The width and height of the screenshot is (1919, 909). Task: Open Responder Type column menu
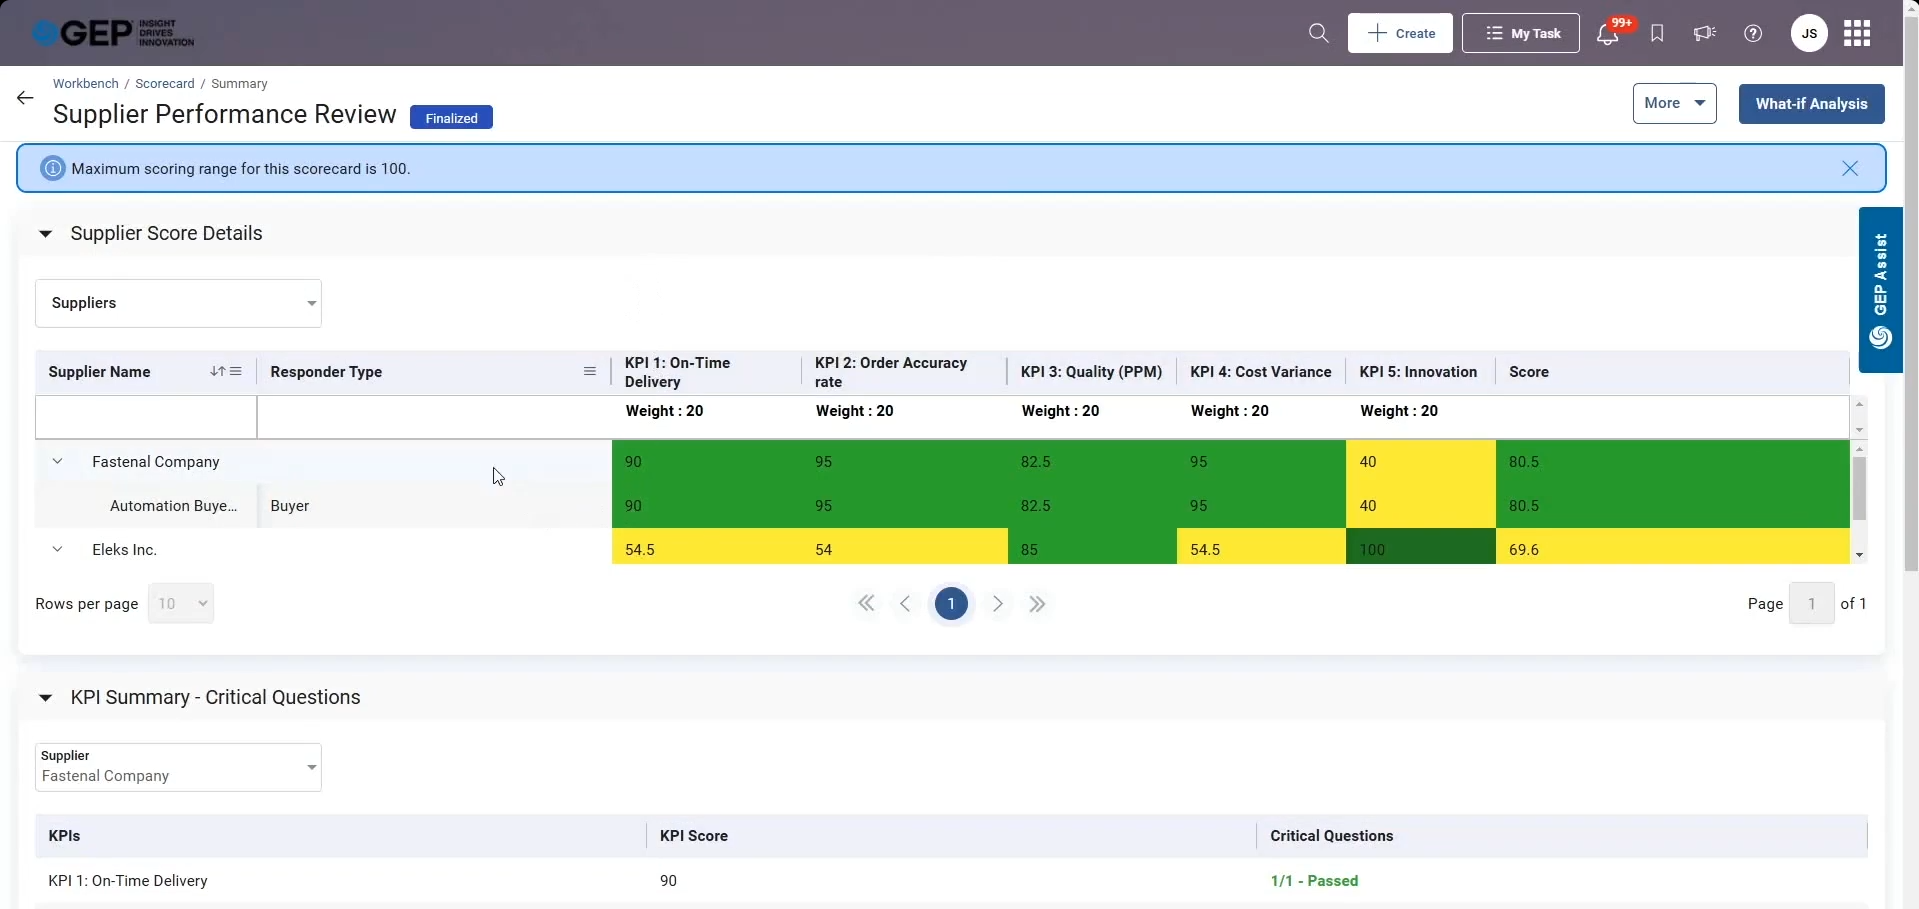(x=590, y=372)
